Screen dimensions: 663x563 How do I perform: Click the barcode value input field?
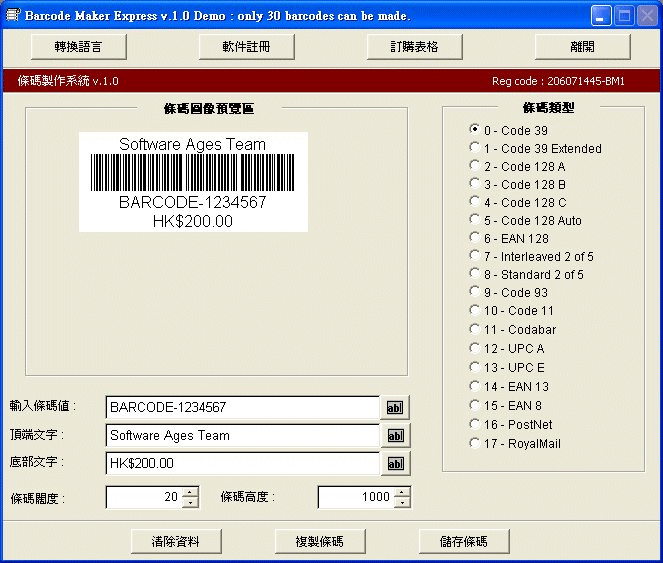click(x=242, y=407)
